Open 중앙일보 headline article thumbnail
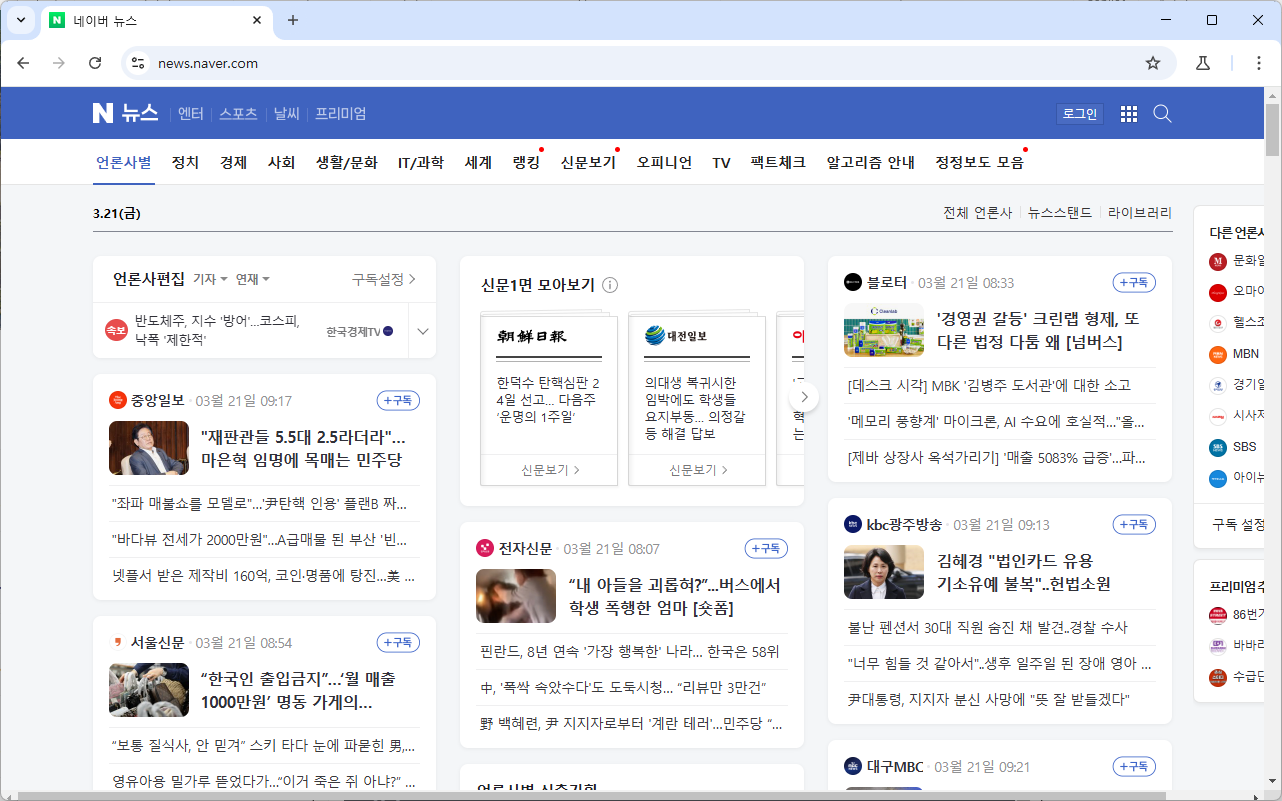 pyautogui.click(x=149, y=448)
